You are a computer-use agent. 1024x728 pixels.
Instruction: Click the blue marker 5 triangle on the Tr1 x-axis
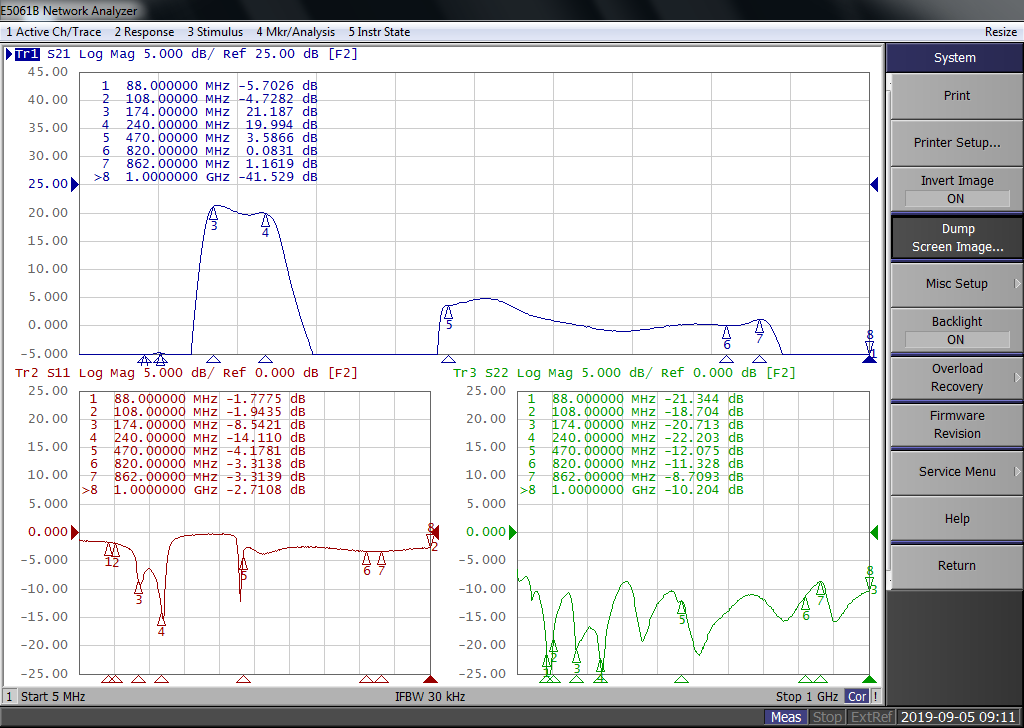pos(448,359)
